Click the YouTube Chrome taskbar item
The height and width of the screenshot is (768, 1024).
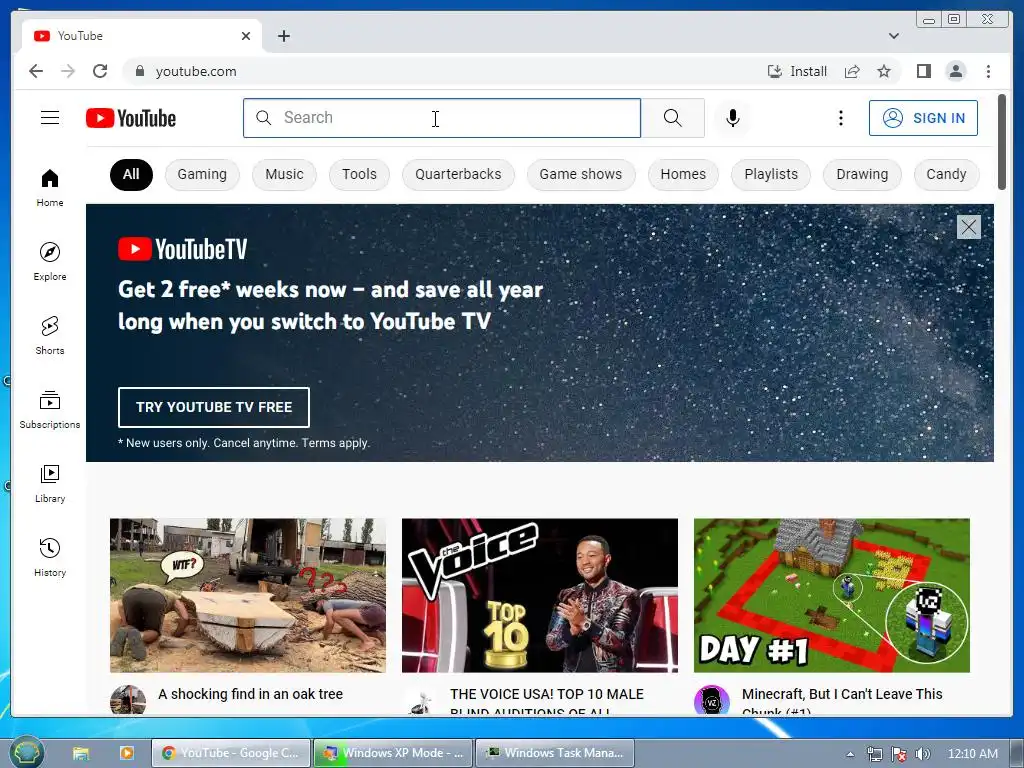tap(231, 753)
